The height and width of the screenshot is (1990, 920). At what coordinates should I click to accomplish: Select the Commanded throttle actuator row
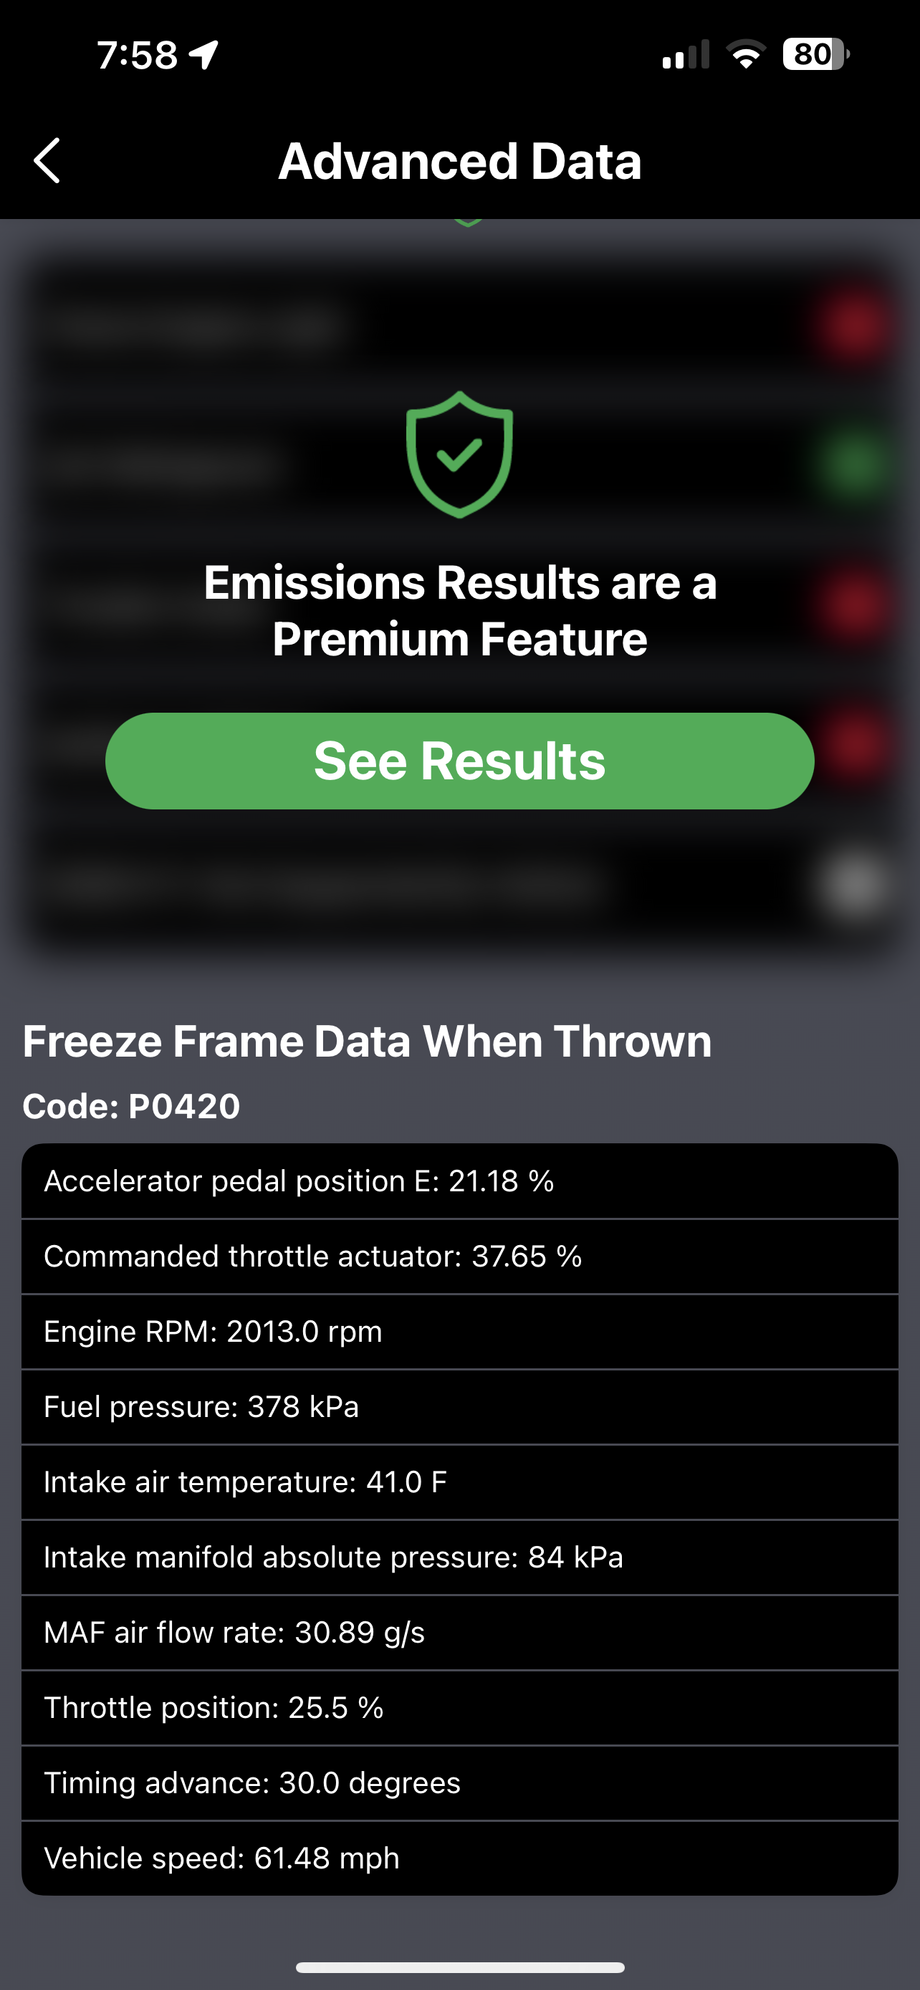[x=460, y=1256]
